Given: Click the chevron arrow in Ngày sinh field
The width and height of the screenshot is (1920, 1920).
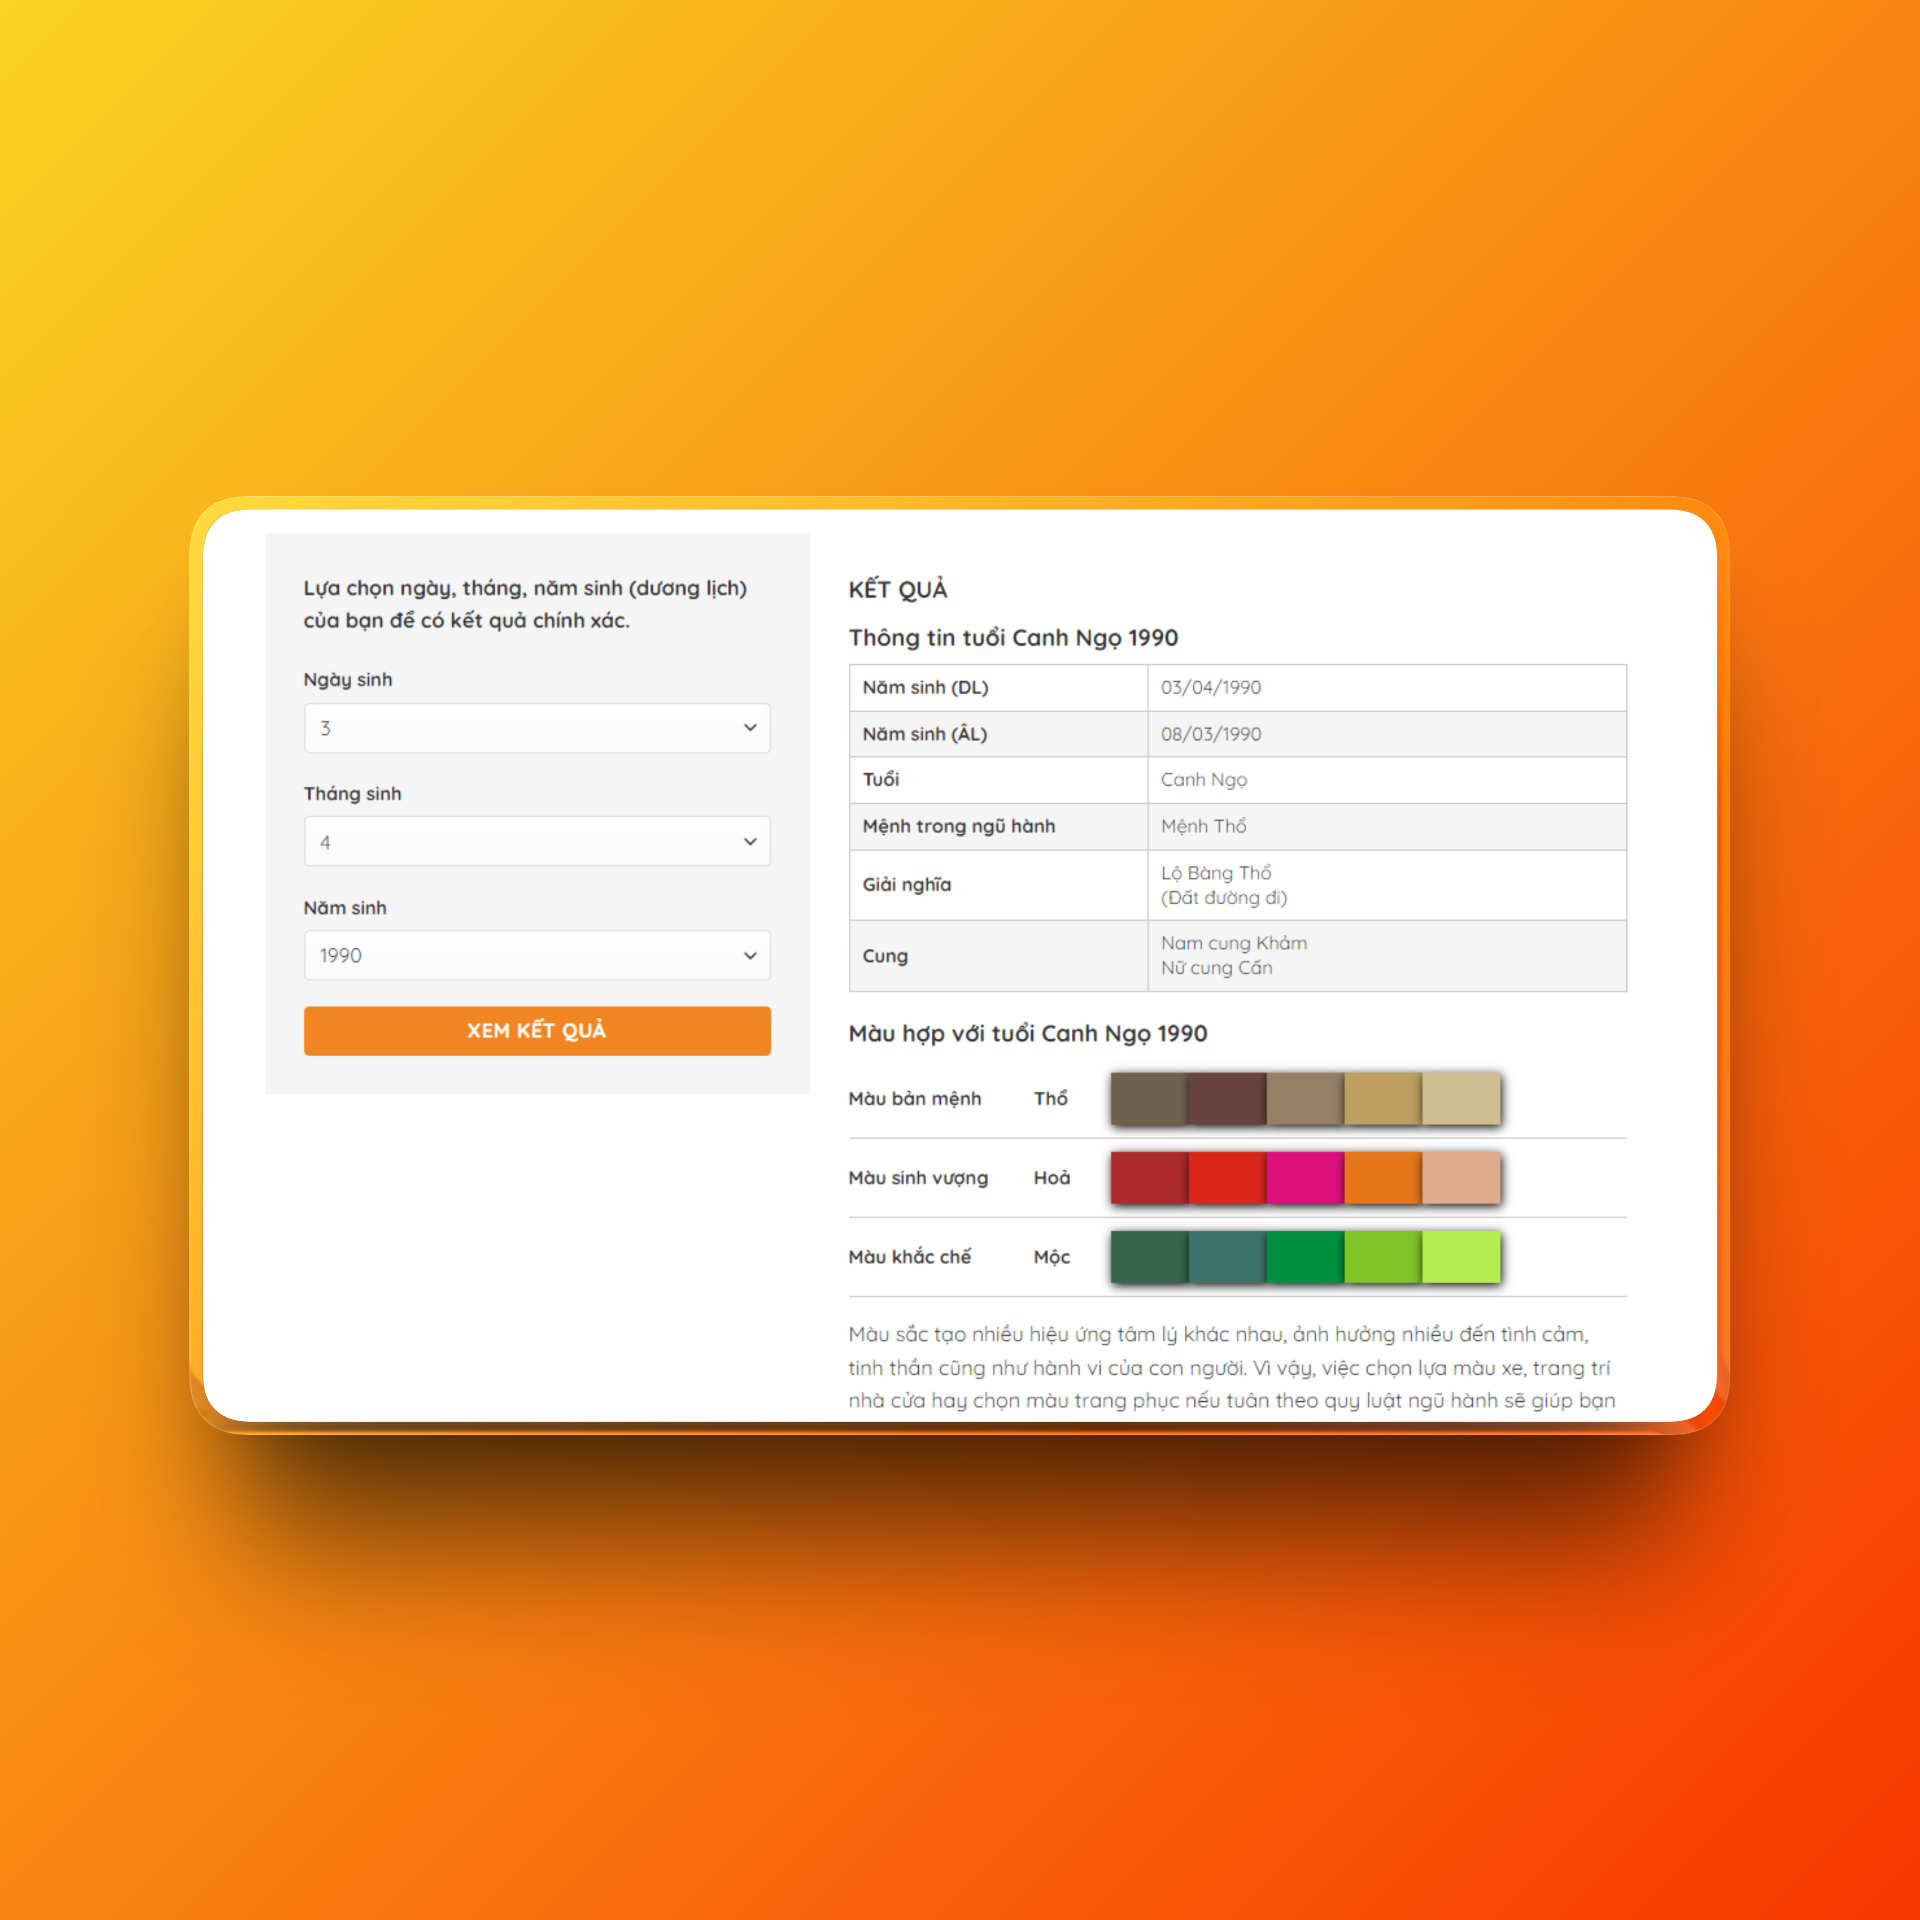Looking at the screenshot, I should point(750,728).
